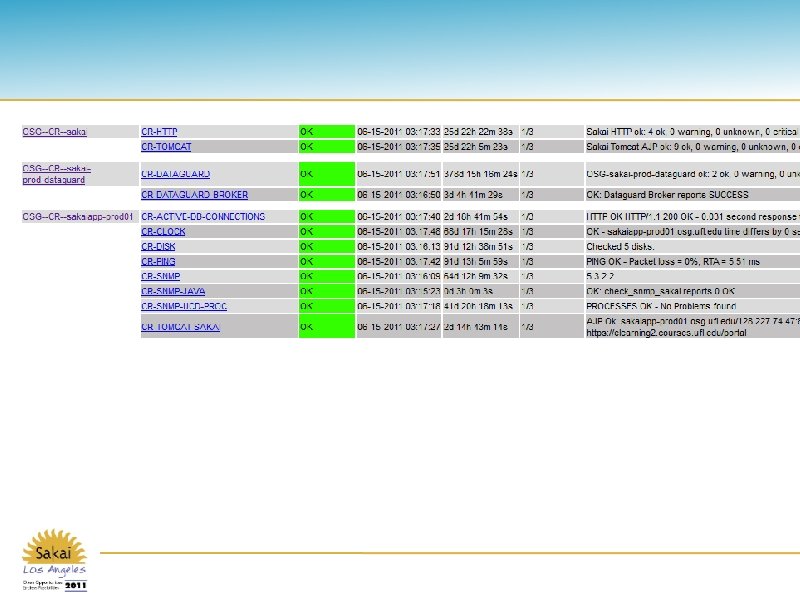The image size is (800, 600).
Task: Open the CSG--CR--sakai host link
Action: coord(55,132)
